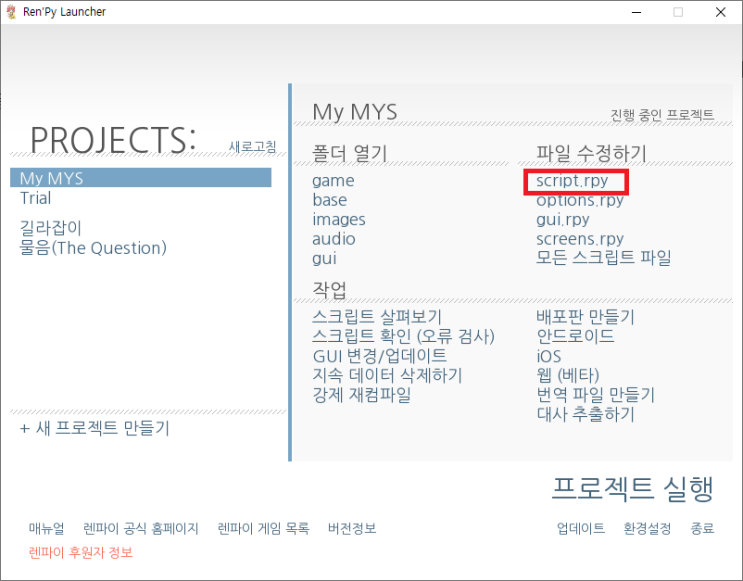The image size is (743, 581).
Task: Select the 길라잡이 tutorial project
Action: (51, 228)
